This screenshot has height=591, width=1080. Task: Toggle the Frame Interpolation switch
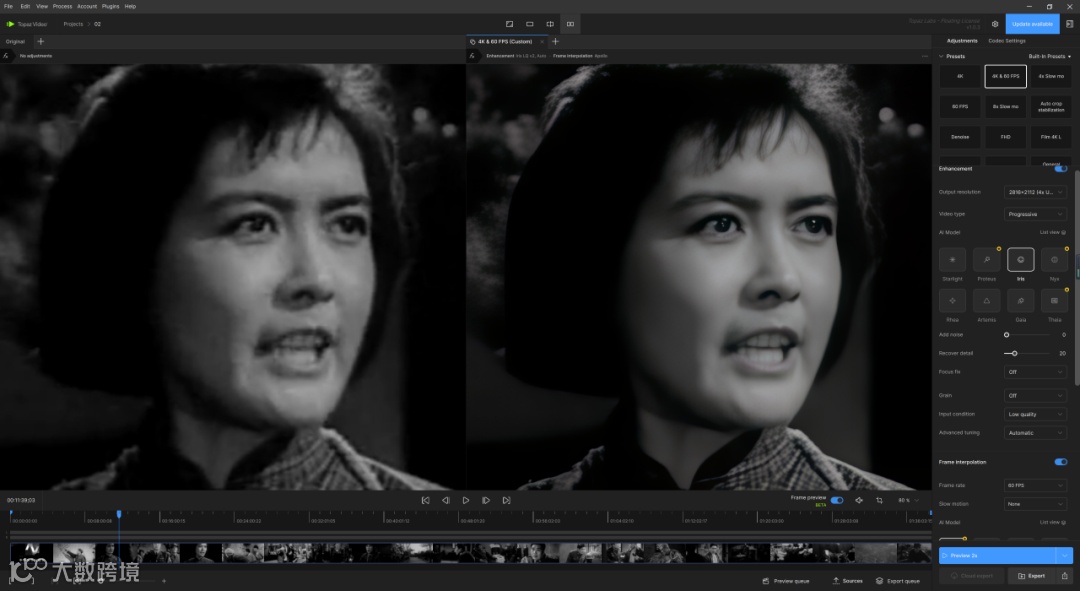(x=1061, y=462)
